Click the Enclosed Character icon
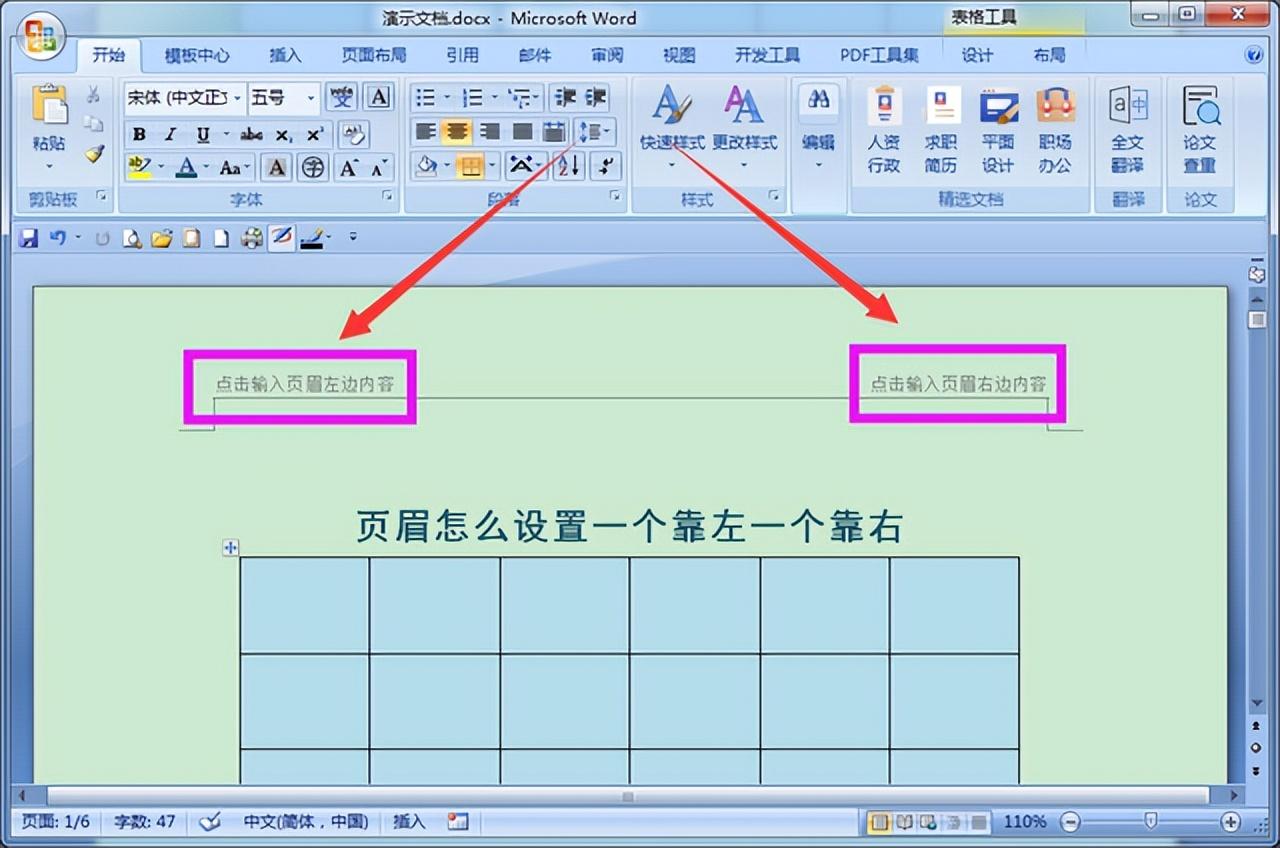The height and width of the screenshot is (848, 1280). click(313, 167)
